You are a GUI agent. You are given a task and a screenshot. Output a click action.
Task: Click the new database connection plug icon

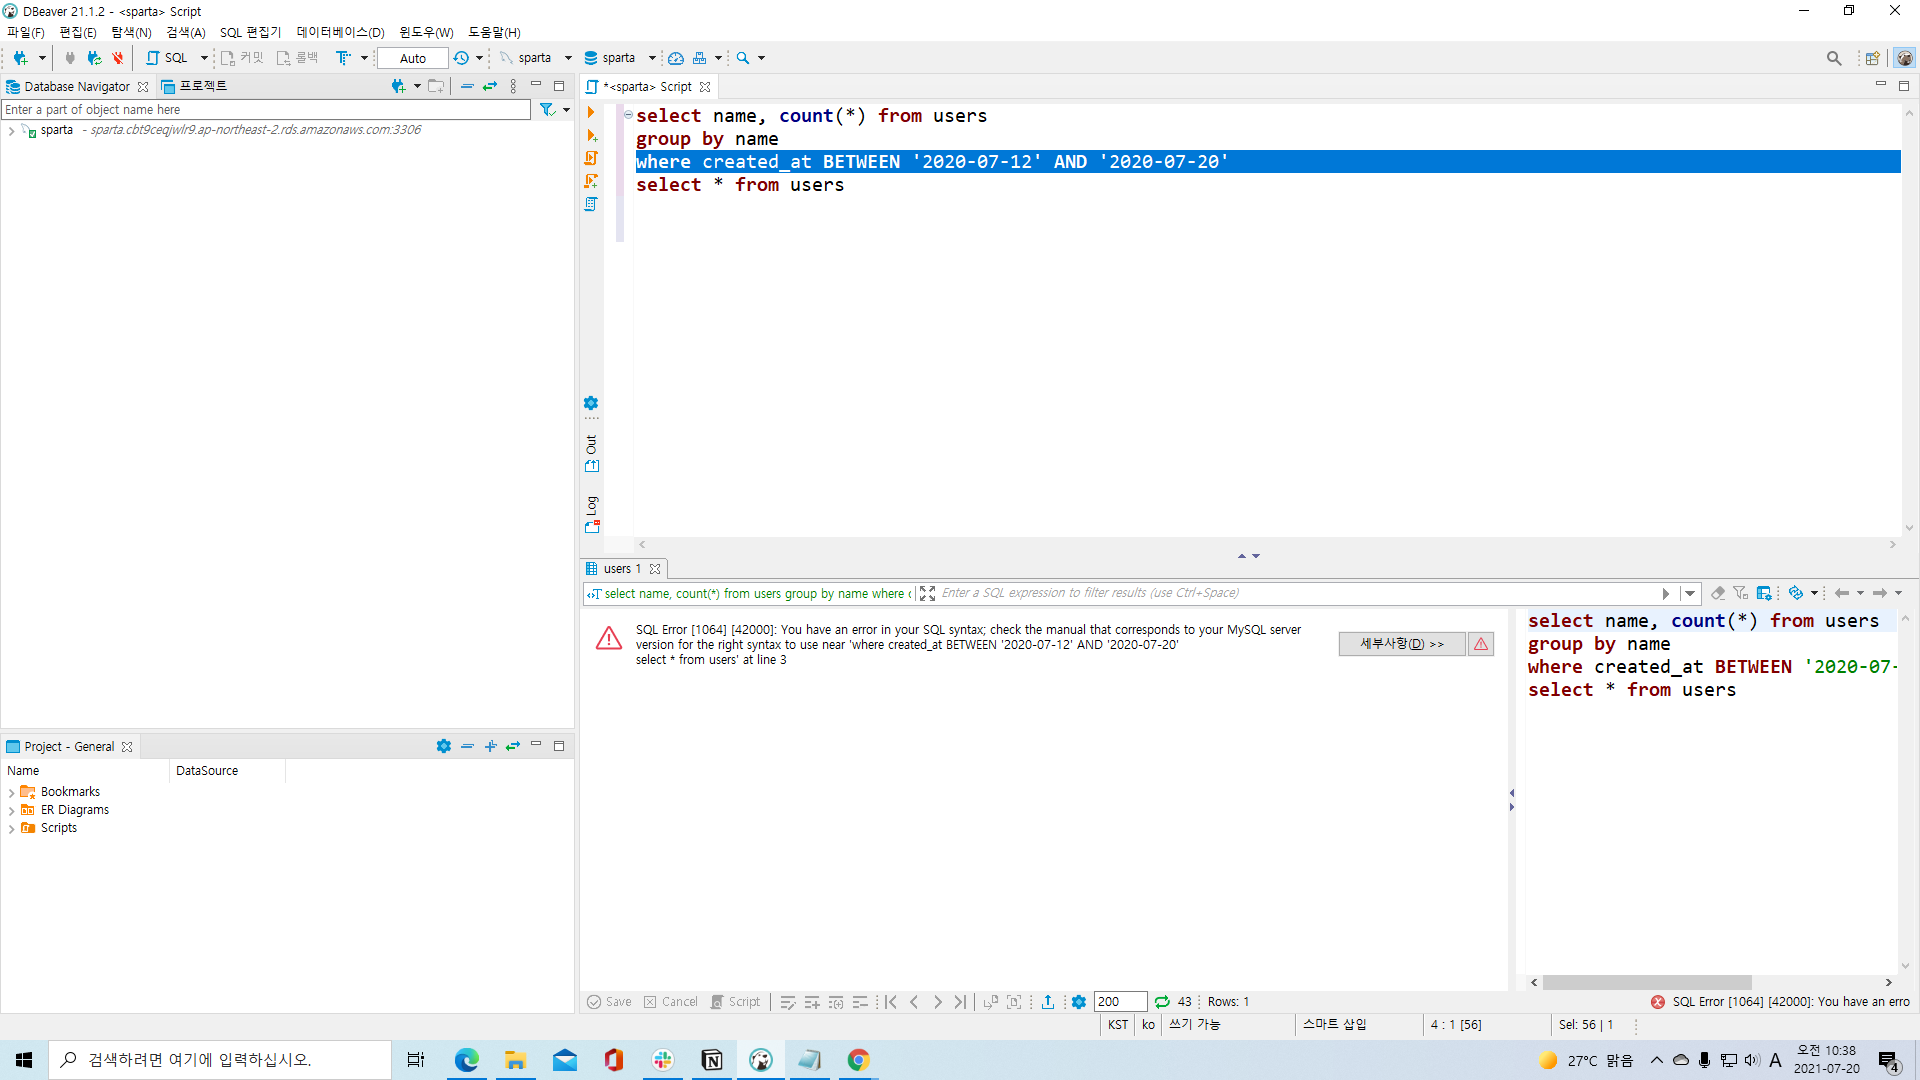click(20, 58)
